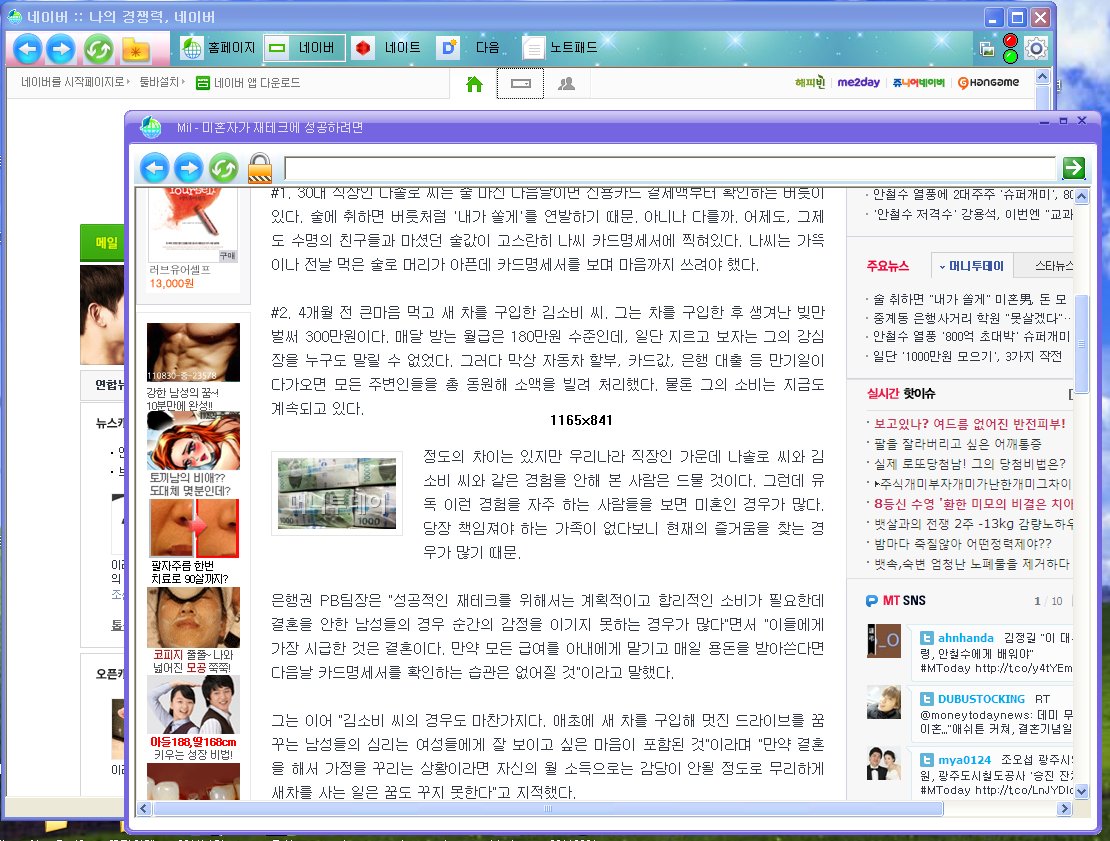Toggle the rectangle view button on Naver bar
This screenshot has width=1110, height=841.
pyautogui.click(x=520, y=84)
